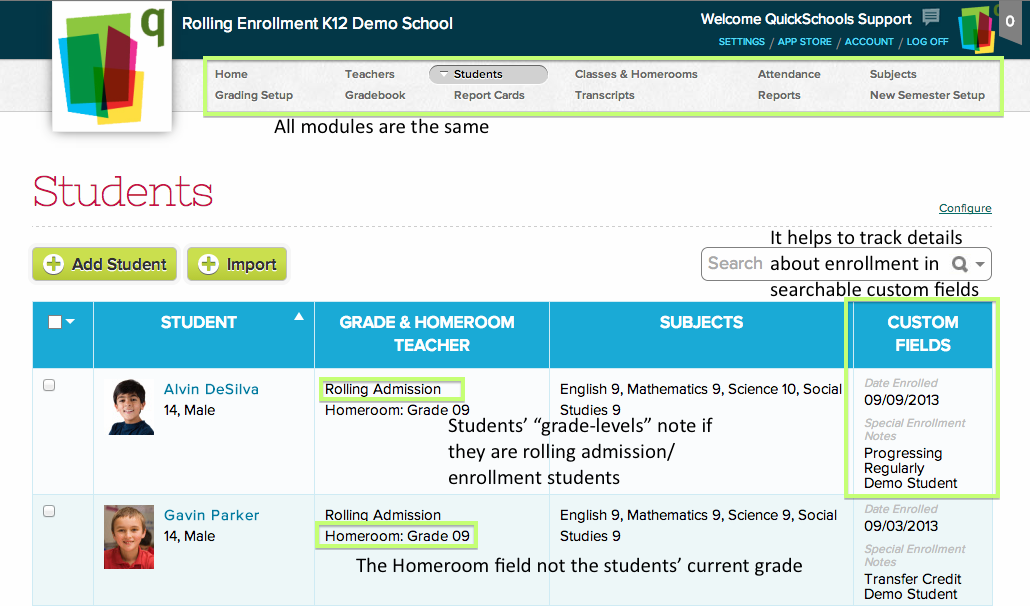Check the box for Gavin Parker
The height and width of the screenshot is (606, 1030).
pyautogui.click(x=49, y=511)
